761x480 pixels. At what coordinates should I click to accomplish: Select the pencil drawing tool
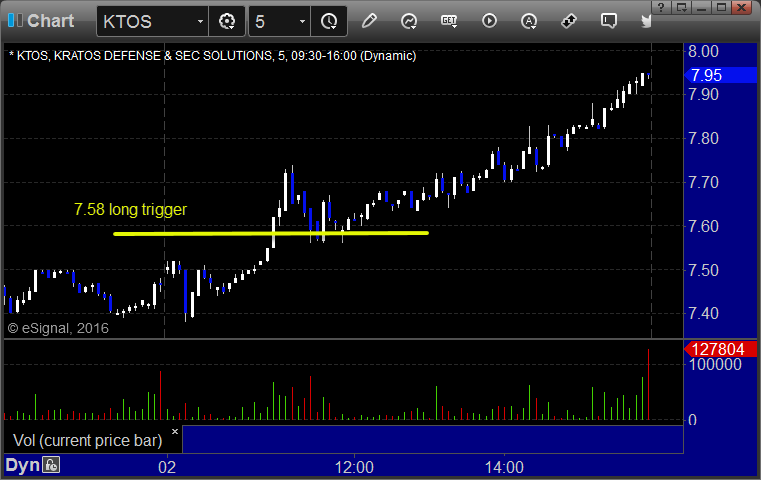click(369, 21)
